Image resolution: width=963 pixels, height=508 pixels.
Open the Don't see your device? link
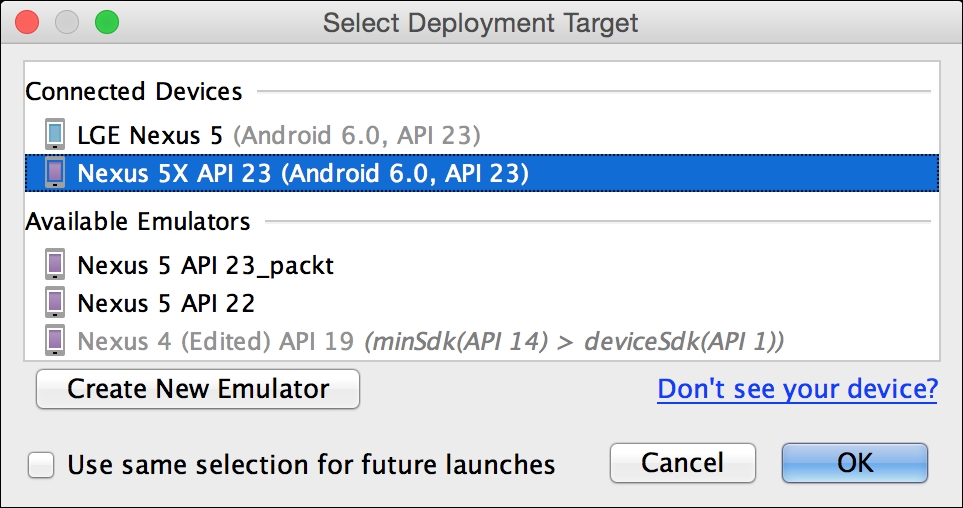(x=797, y=388)
